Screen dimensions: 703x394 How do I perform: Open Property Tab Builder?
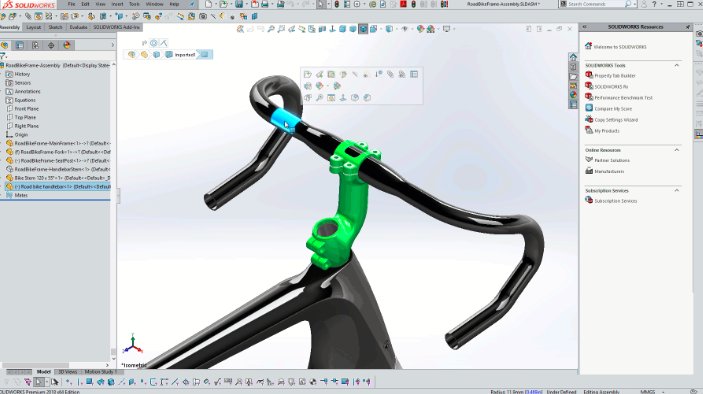click(615, 76)
